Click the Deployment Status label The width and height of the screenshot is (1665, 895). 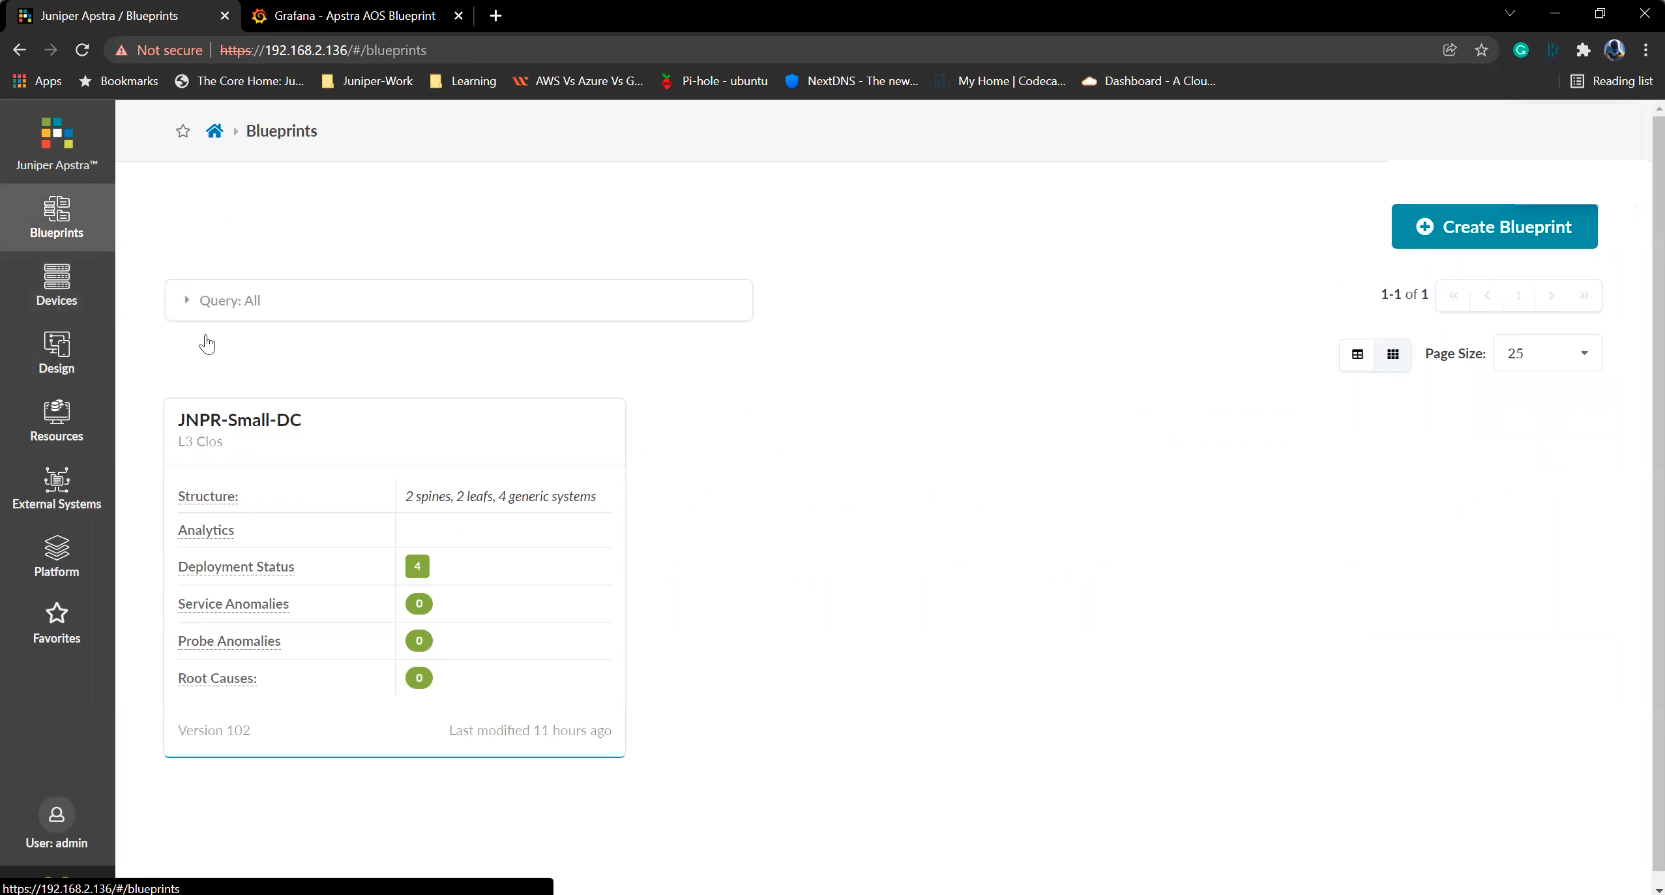click(x=236, y=567)
